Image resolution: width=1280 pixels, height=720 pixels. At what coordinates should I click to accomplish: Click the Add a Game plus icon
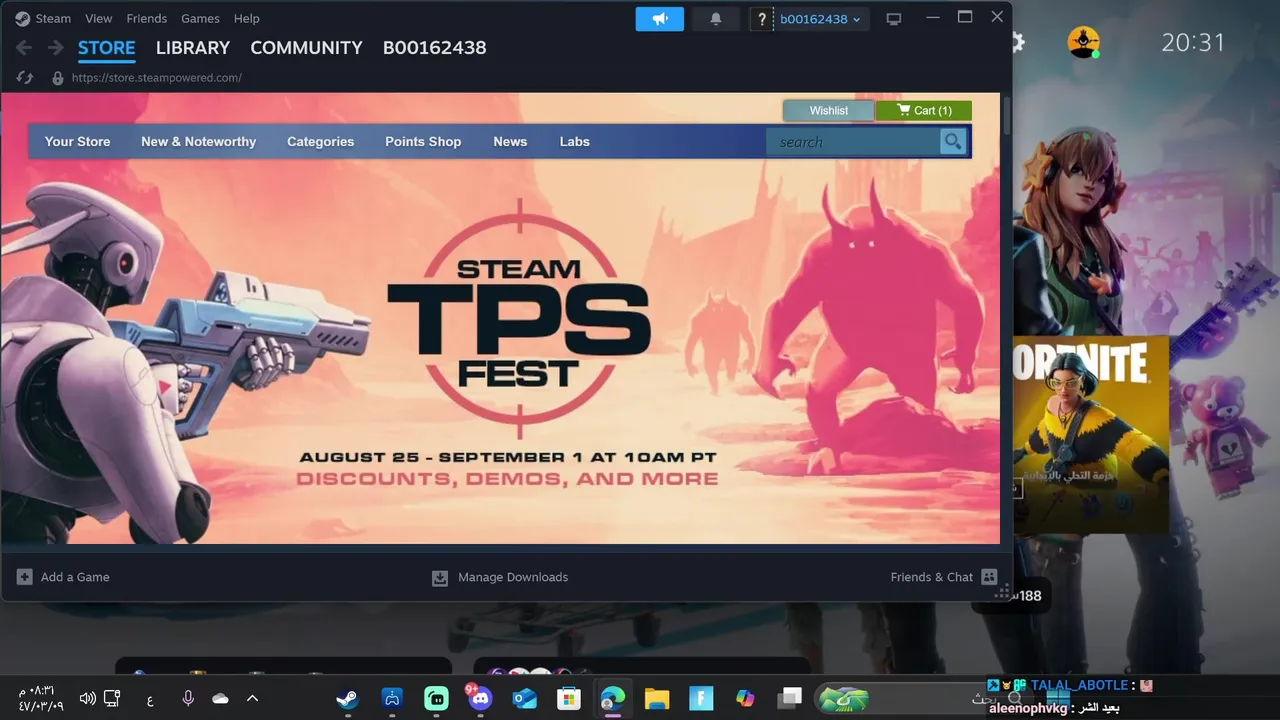[24, 577]
